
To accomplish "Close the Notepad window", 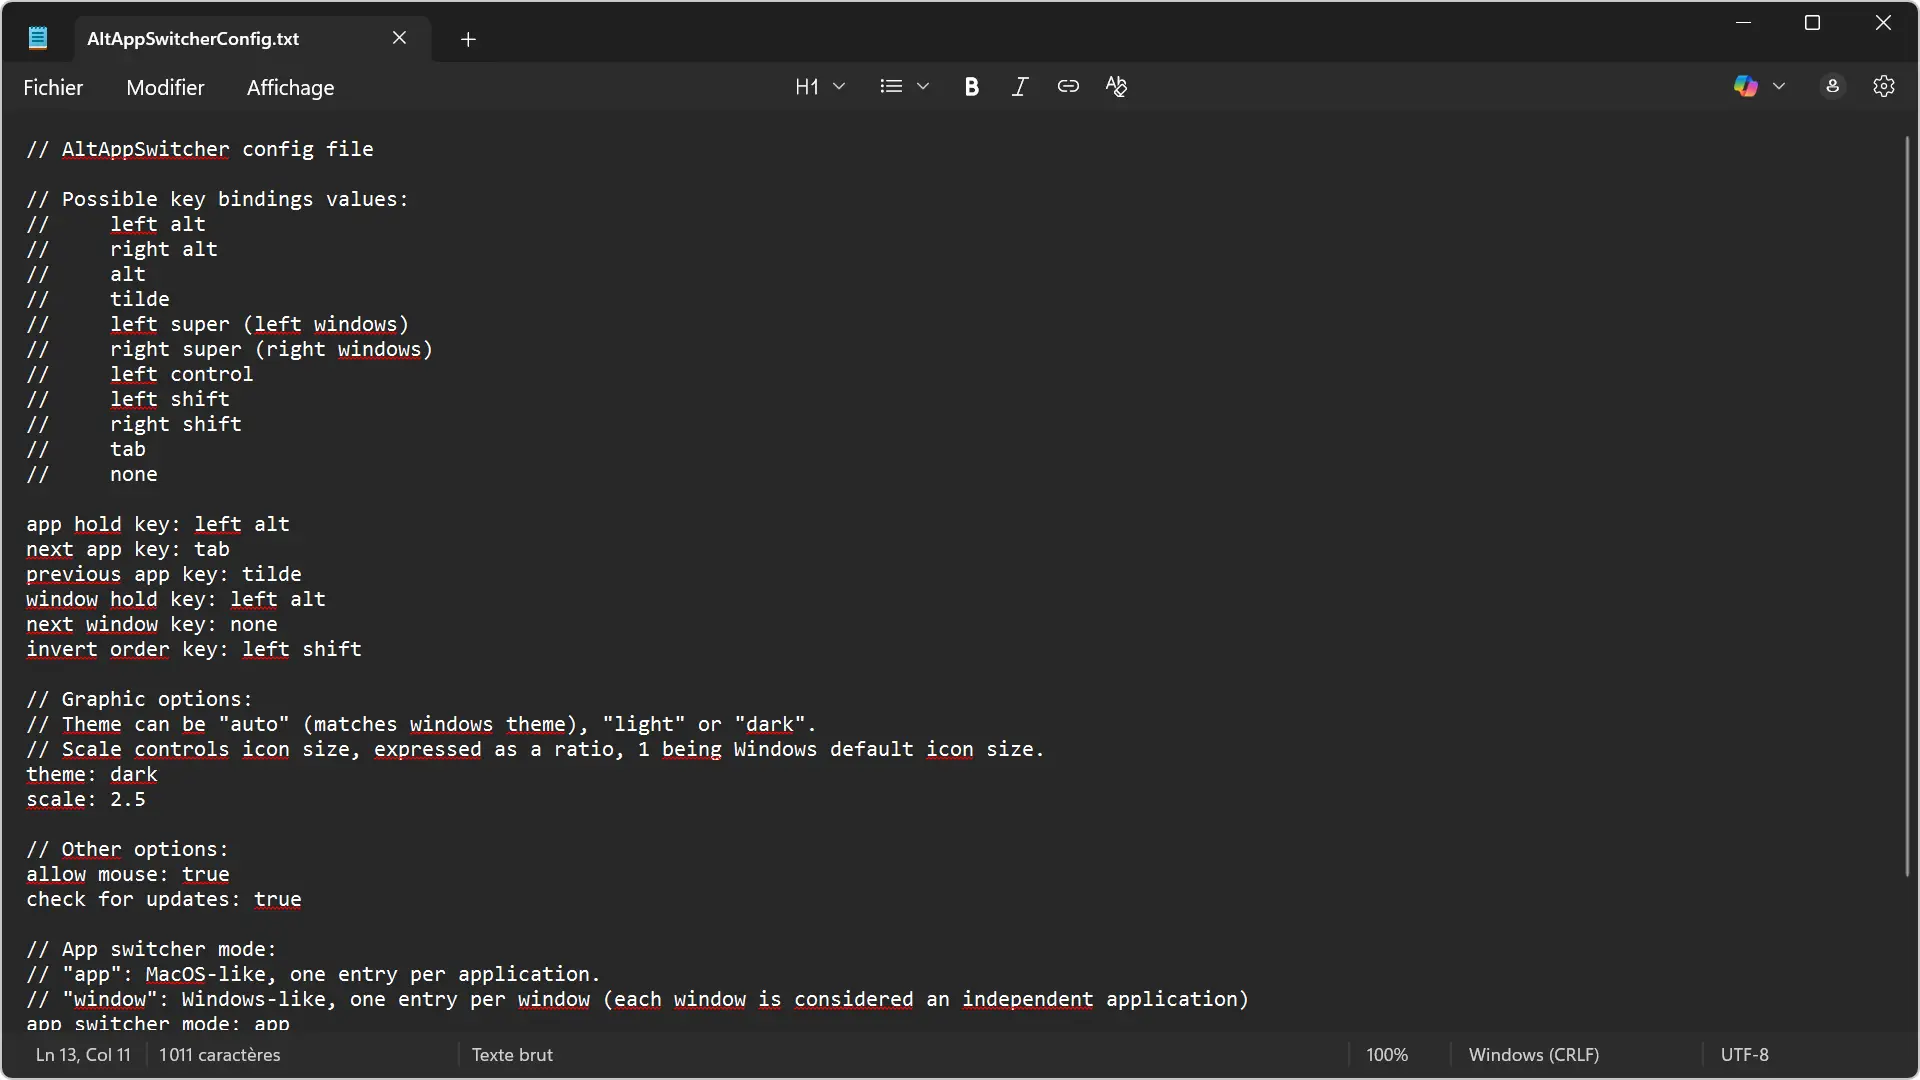I will [1883, 22].
